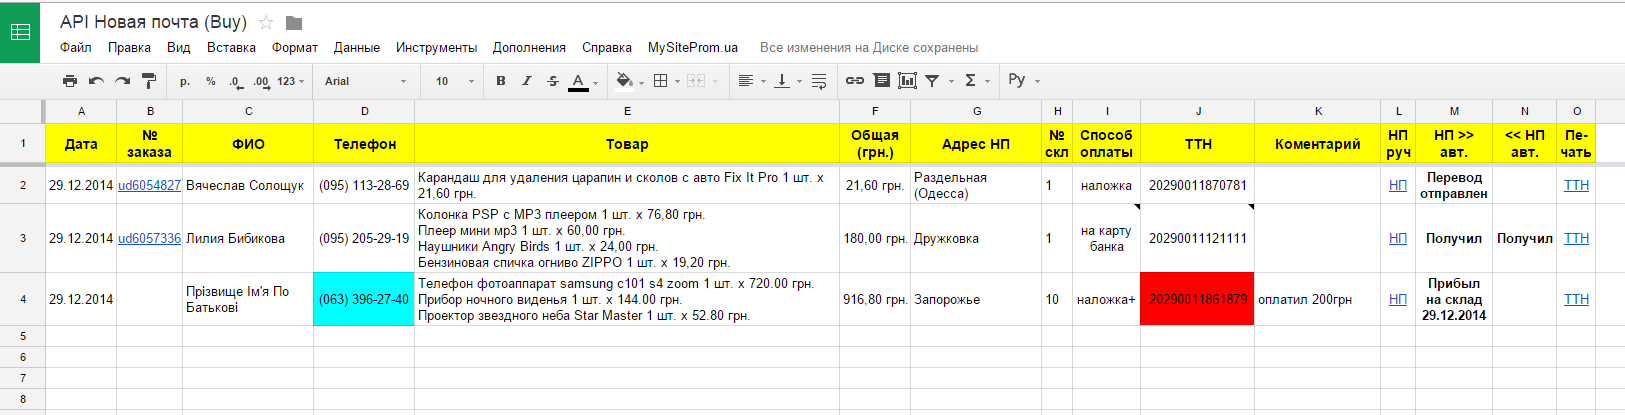Select the yellow Товар header cell
Viewport: 1625px width, 415px height.
627,144
